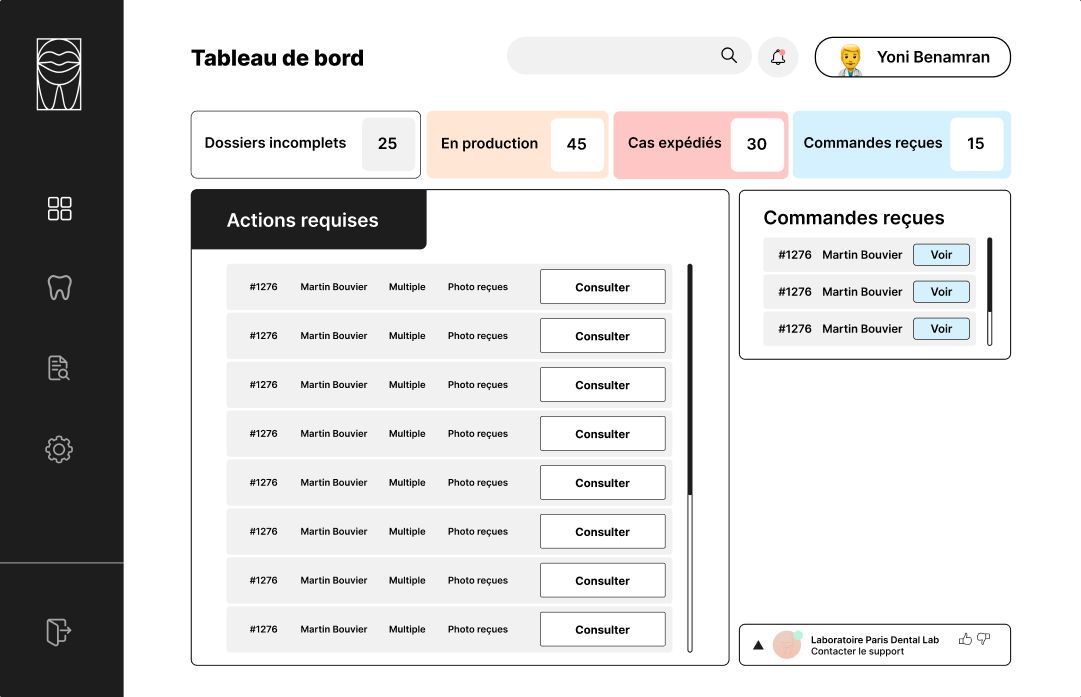Click the Contacter le support link
This screenshot has width=1081, height=697.
point(857,652)
